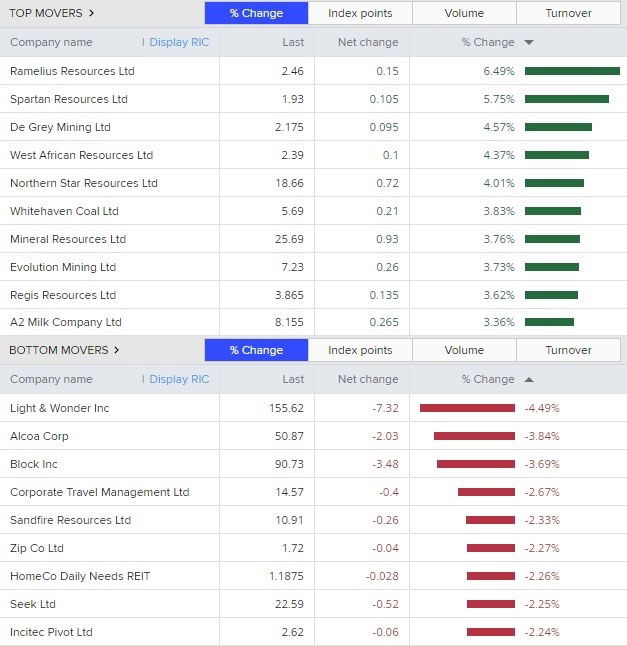
Task: Click Block Inc red change bar
Action: click(476, 464)
